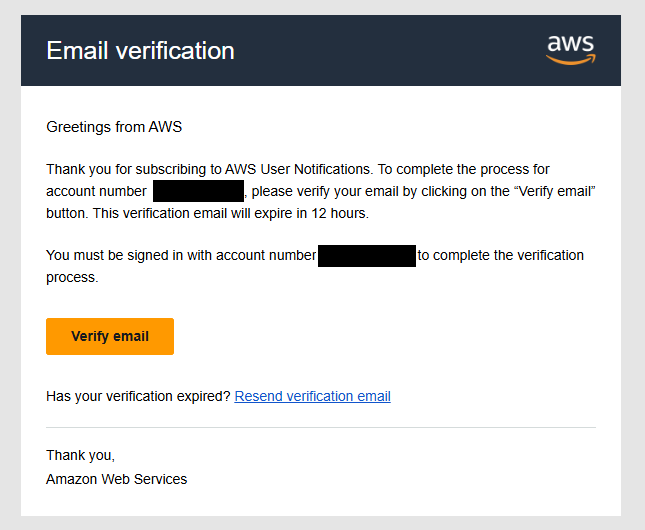Click the to complete the verification text
This screenshot has width=645, height=530.
(x=501, y=256)
